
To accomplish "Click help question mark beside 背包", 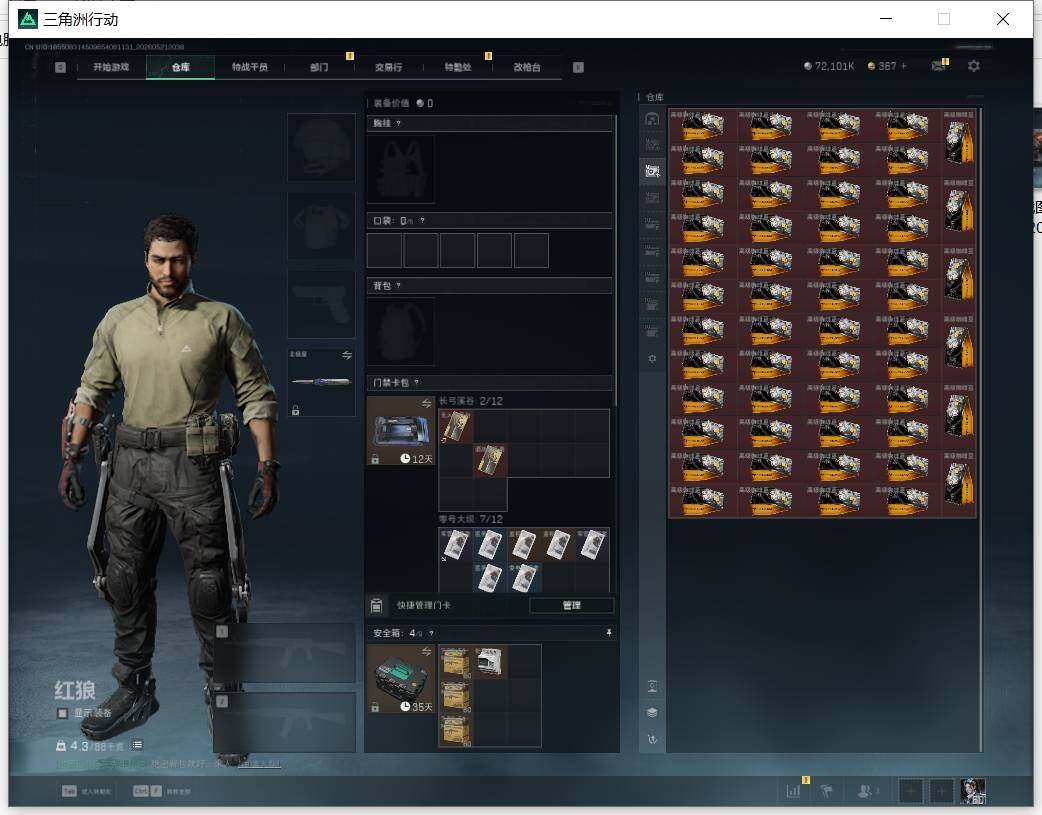I will pyautogui.click(x=398, y=286).
